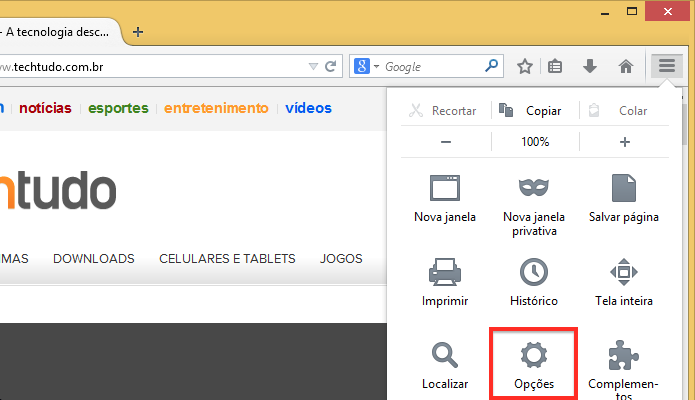Bookmark this page with star icon
This screenshot has width=695, height=400.
525,67
